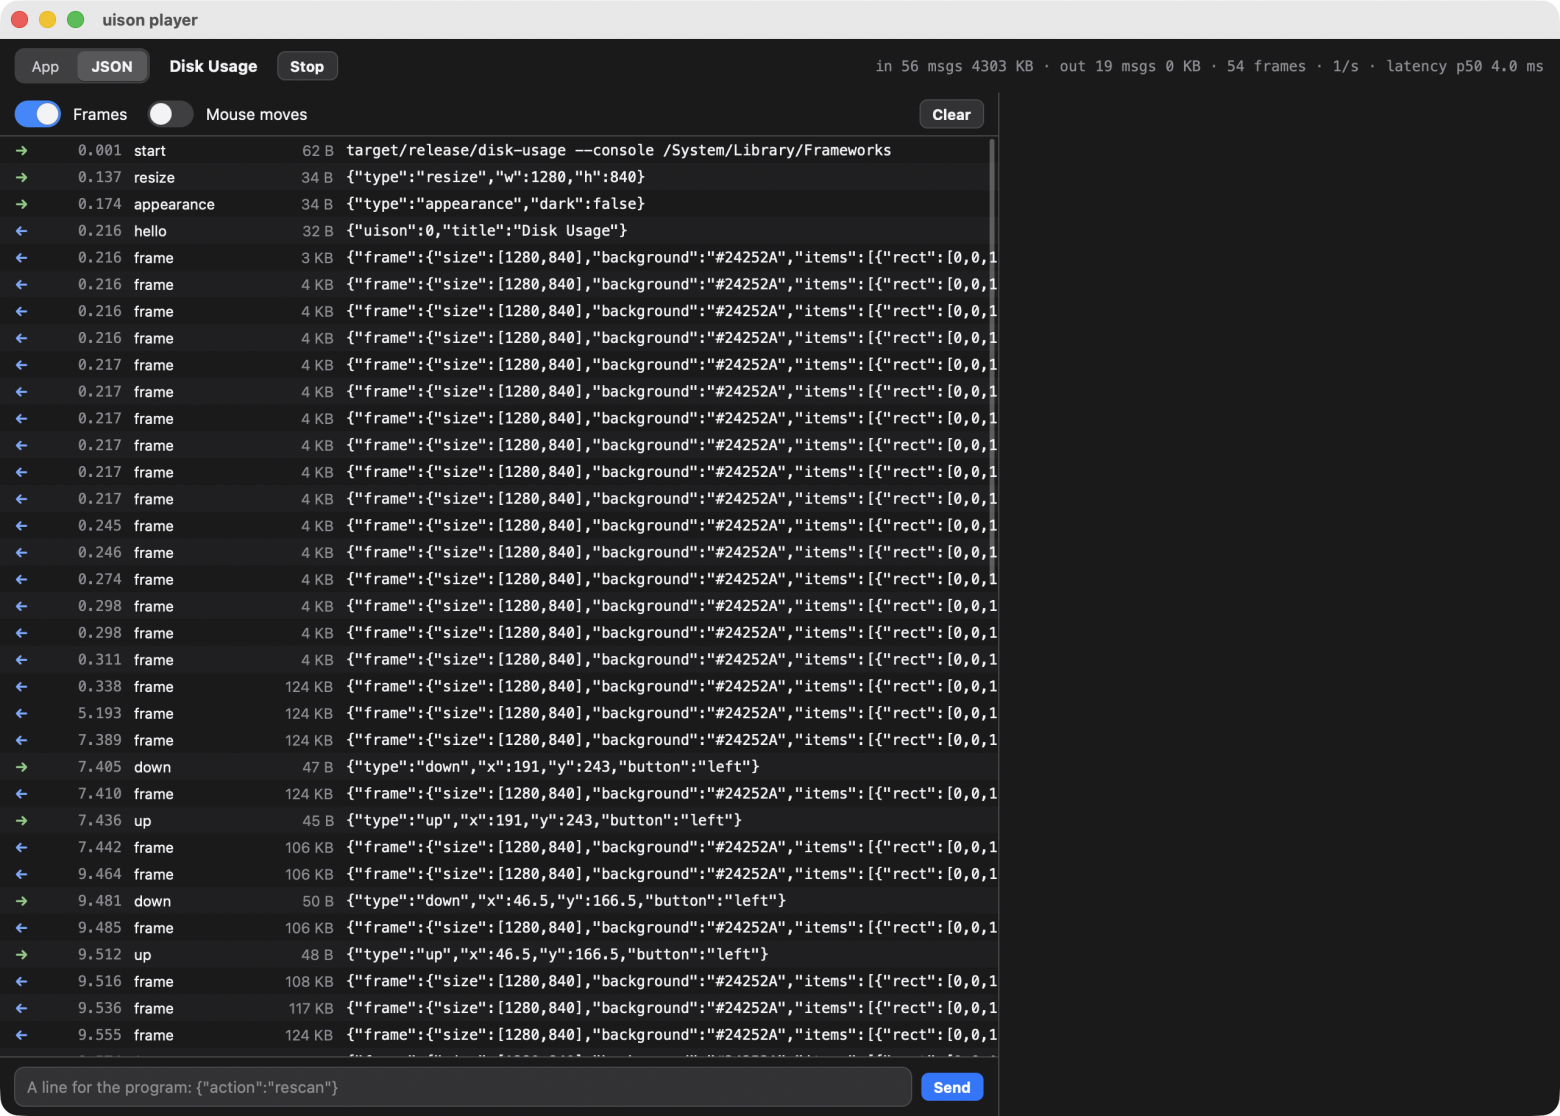Select the appearance JSON with "dark":false
This screenshot has height=1116, width=1560.
[496, 204]
